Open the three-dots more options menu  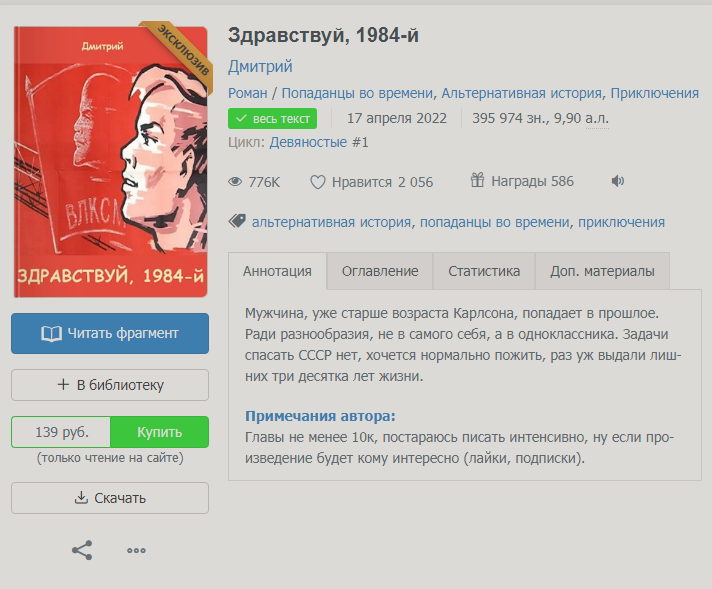[x=136, y=550]
